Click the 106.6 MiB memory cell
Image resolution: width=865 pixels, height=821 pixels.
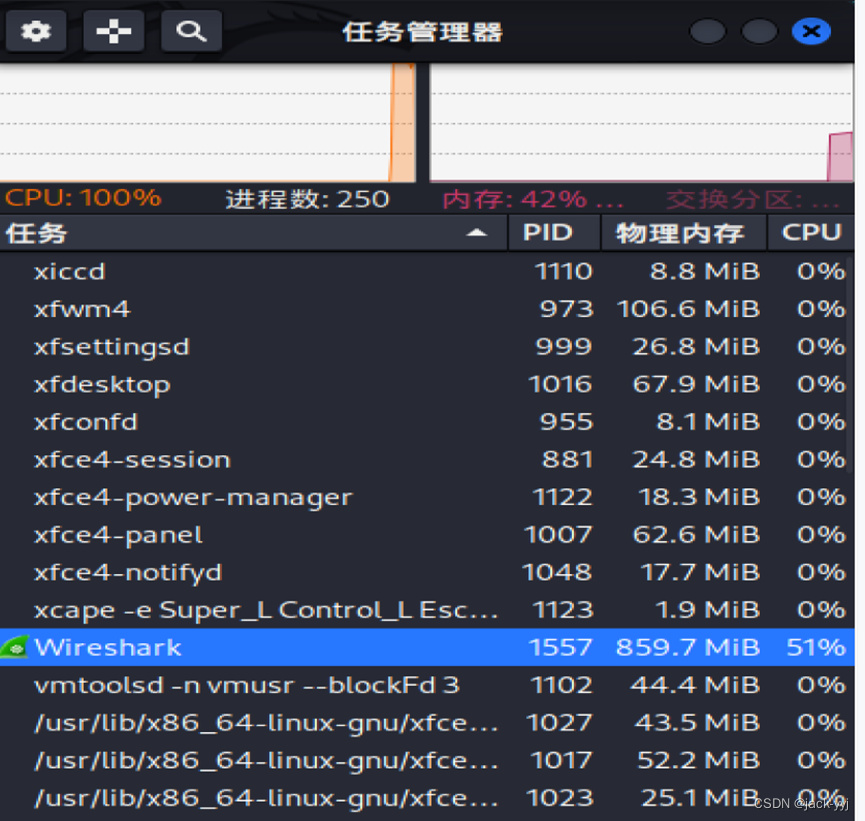[x=688, y=309]
